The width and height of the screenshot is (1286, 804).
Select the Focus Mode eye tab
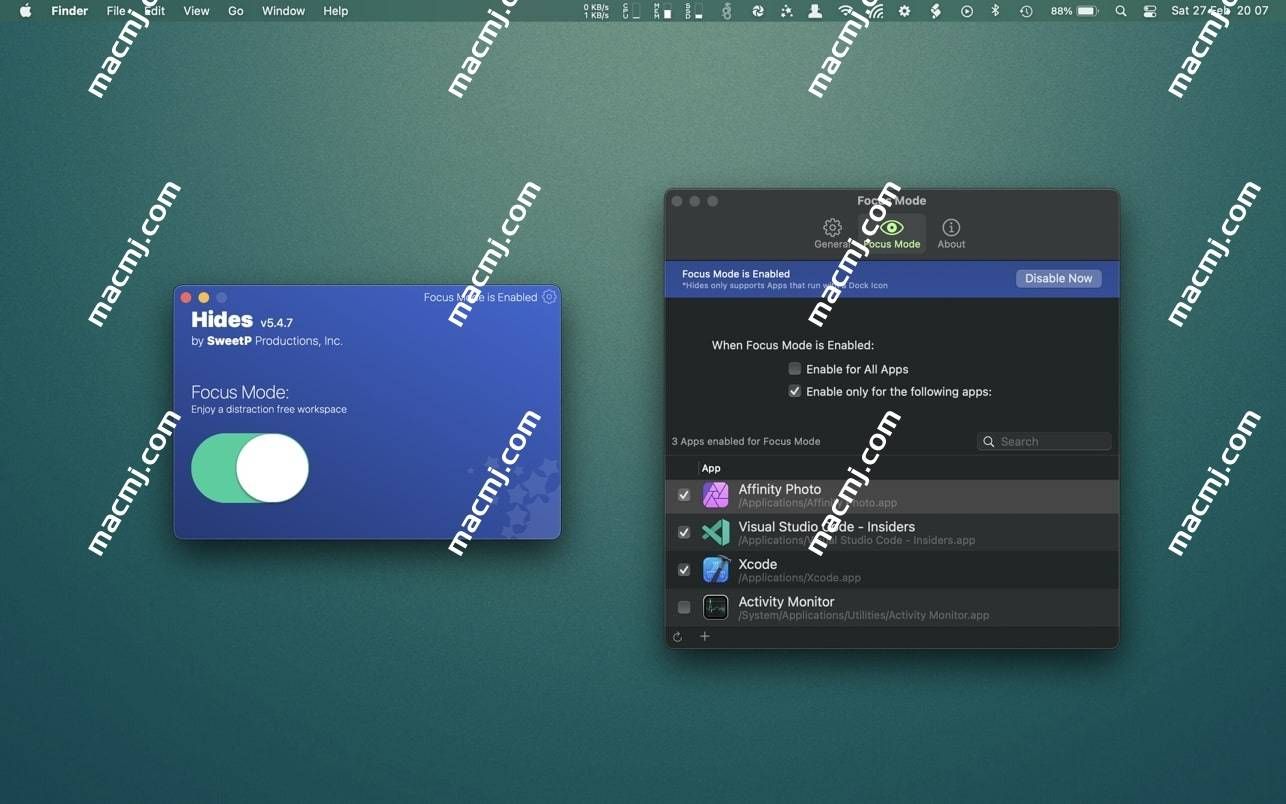tap(891, 234)
